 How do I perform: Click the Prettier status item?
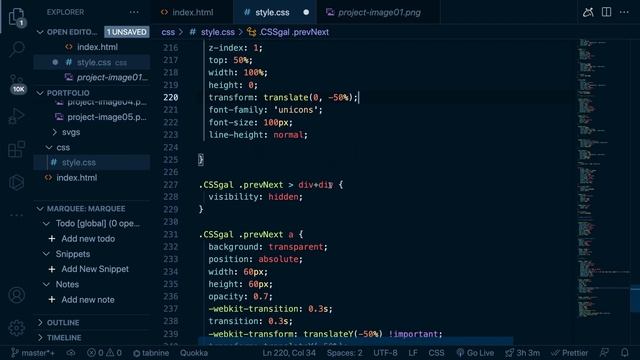pyautogui.click(x=569, y=353)
